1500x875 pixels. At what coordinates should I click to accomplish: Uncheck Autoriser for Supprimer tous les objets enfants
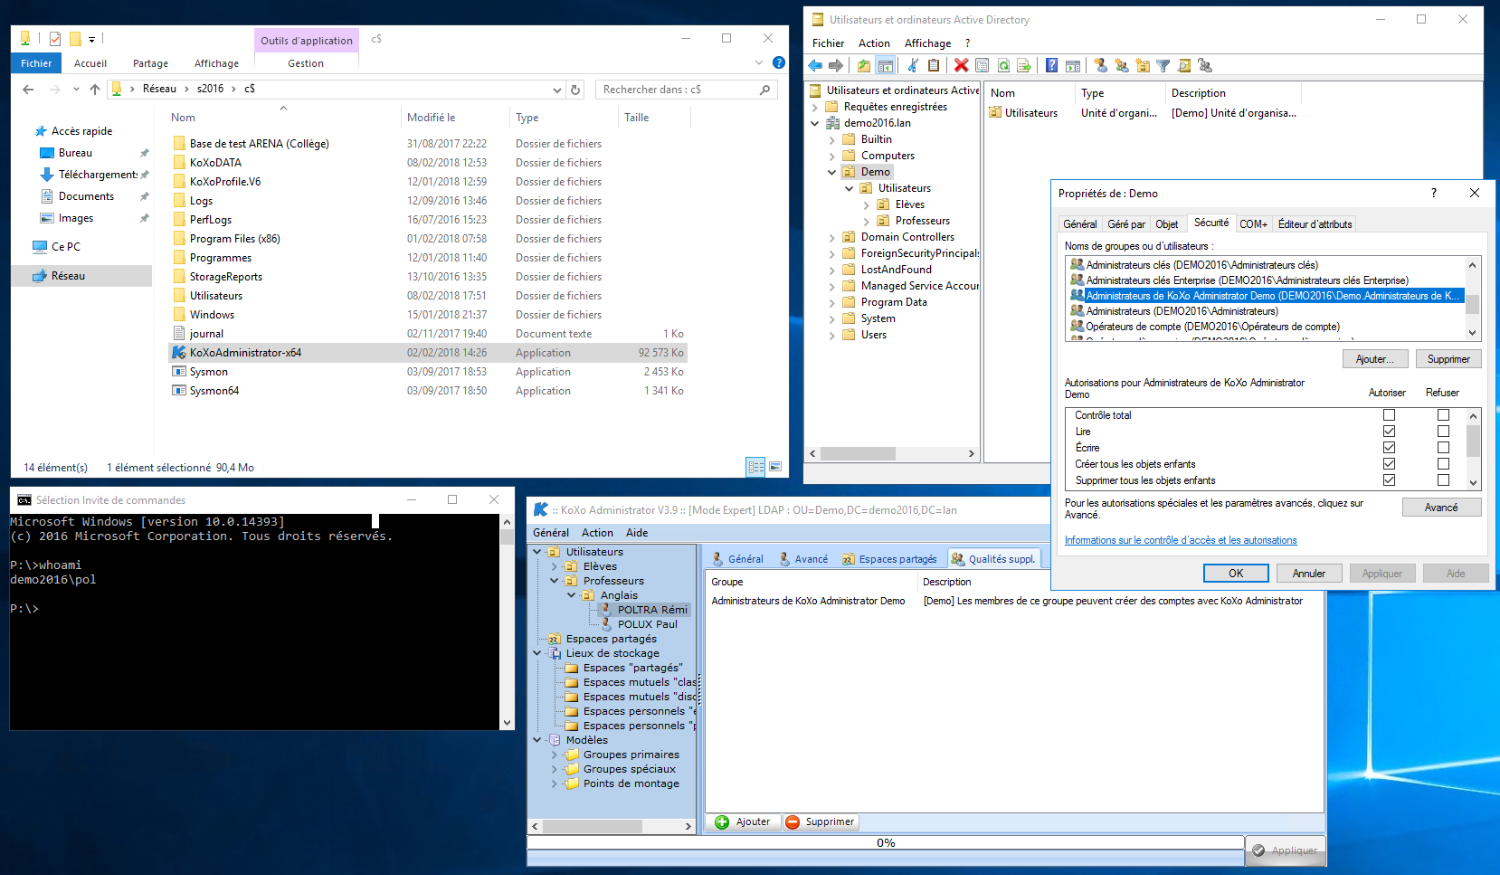coord(1389,480)
